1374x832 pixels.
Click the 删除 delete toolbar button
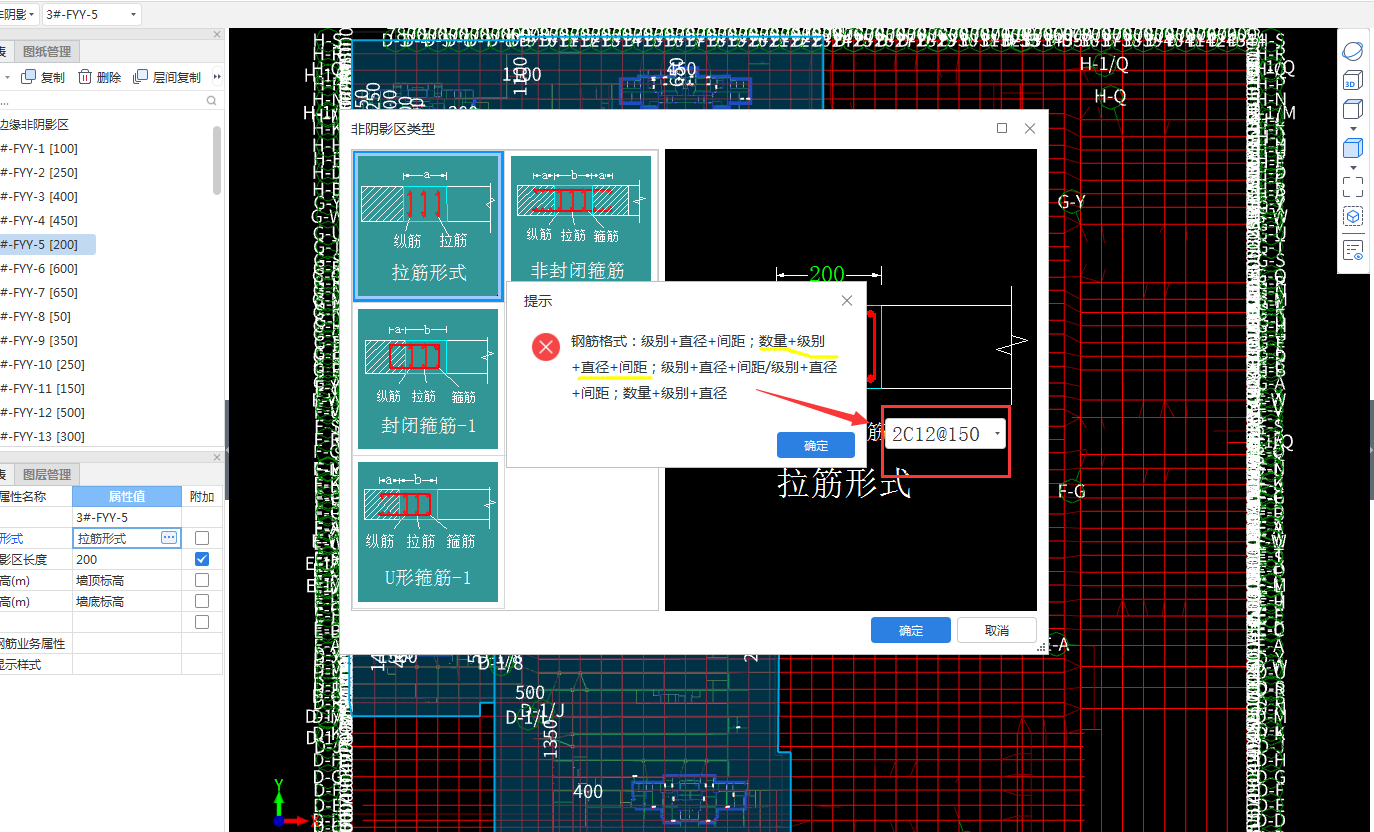coord(100,77)
